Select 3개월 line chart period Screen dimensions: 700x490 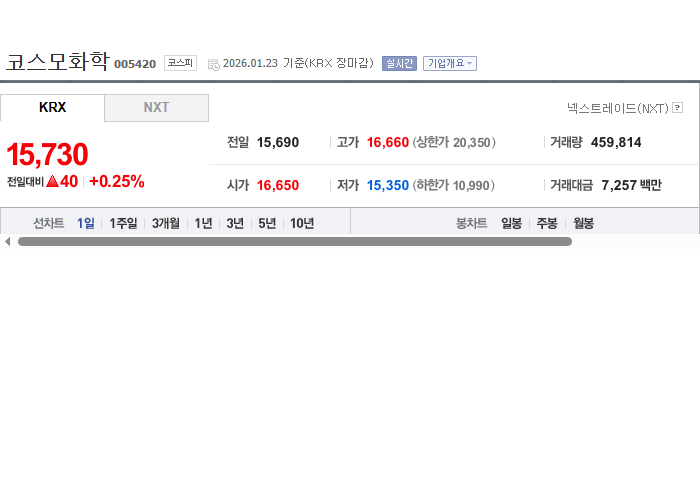(x=166, y=223)
